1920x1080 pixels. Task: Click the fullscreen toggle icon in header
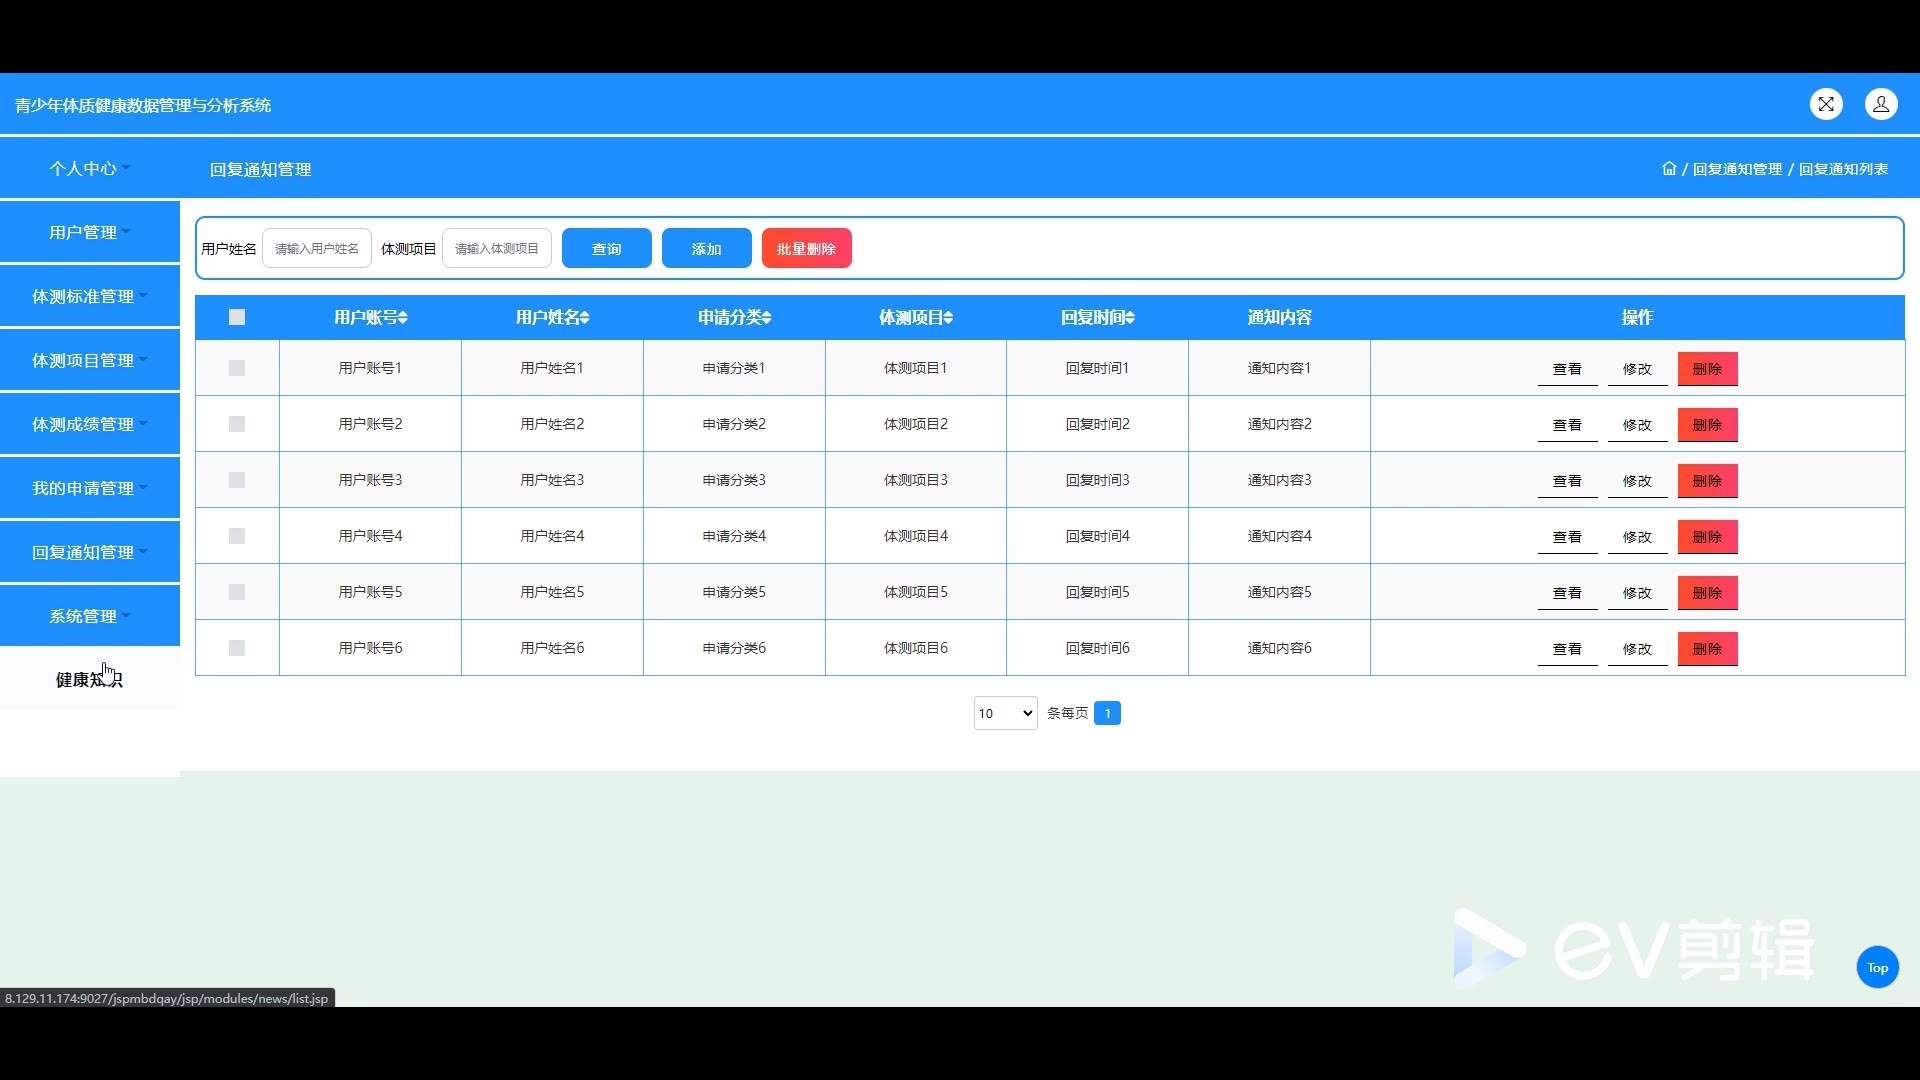(x=1826, y=104)
